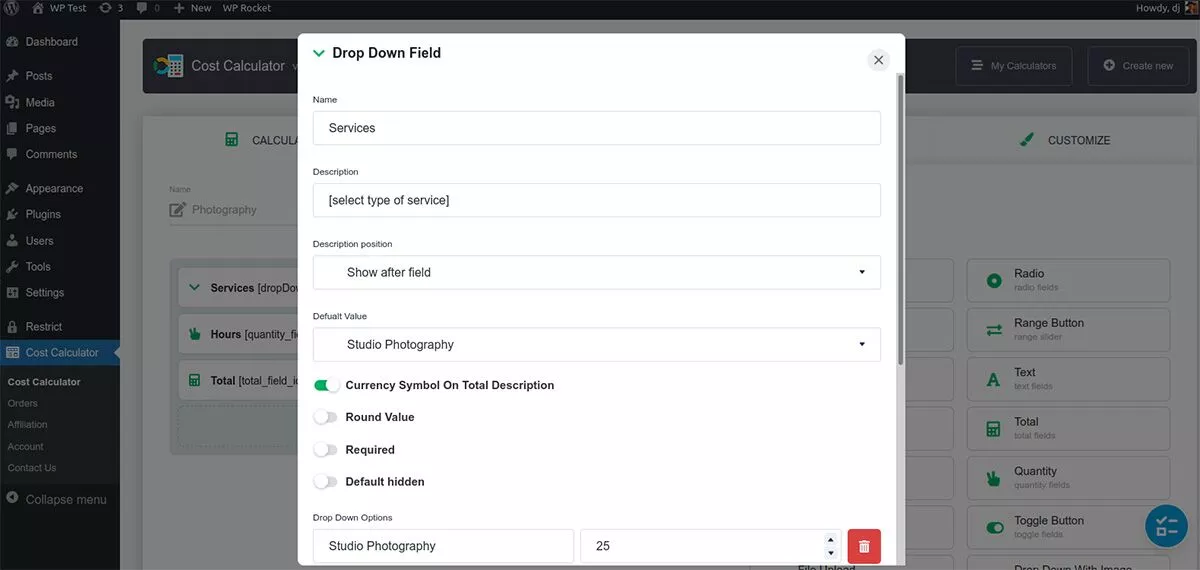Open Contact Us submenu link
This screenshot has width=1200, height=570.
(x=32, y=467)
